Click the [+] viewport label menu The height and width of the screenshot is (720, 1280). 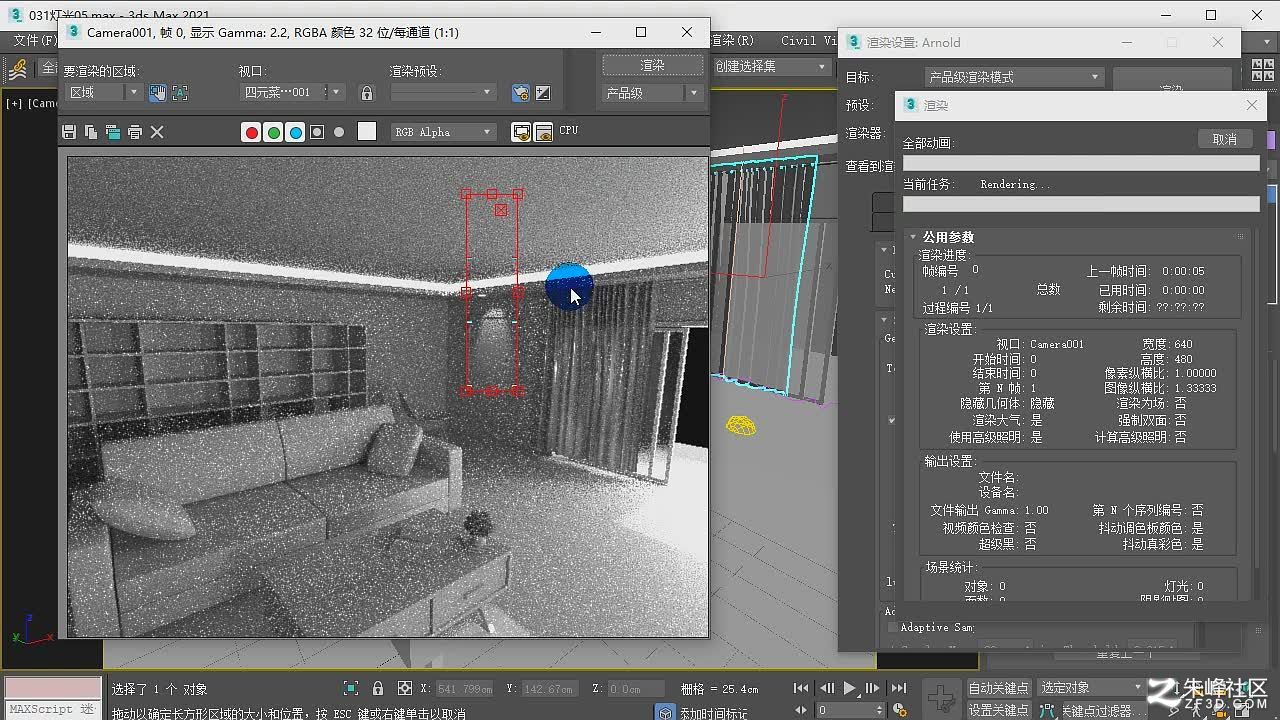[x=14, y=103]
